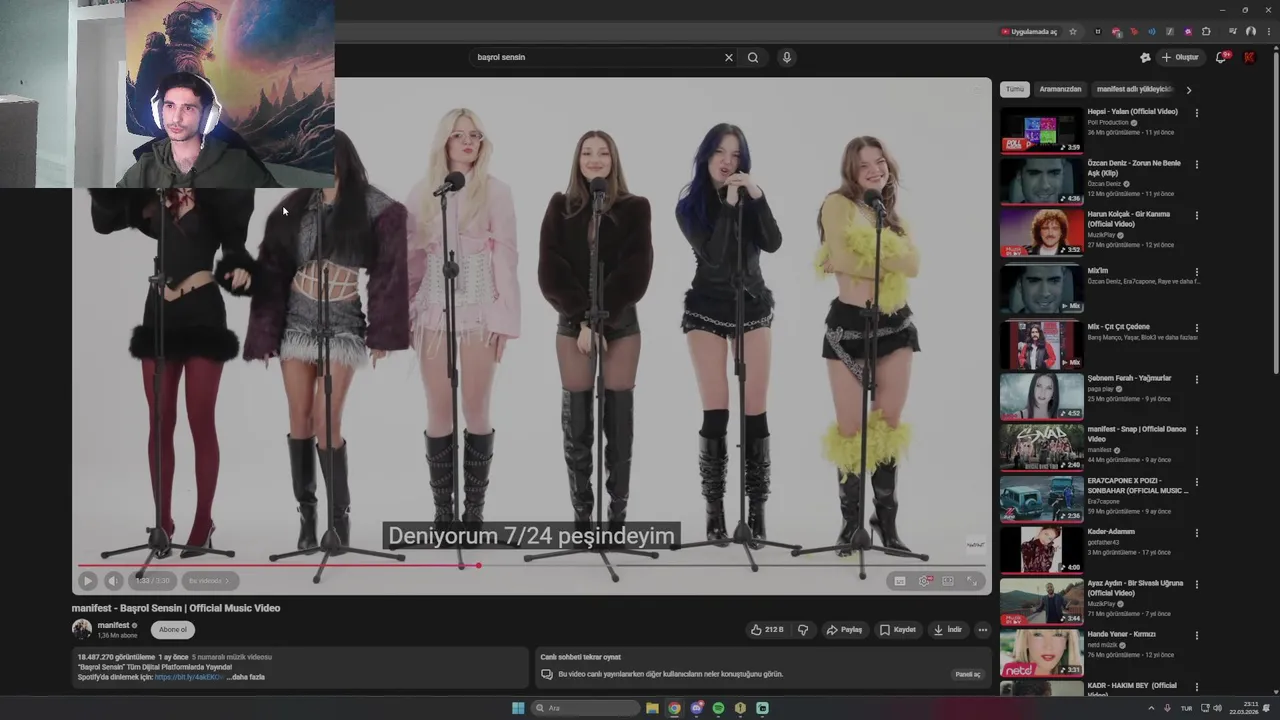Open 'Harun Kolçak - Gir Kanıma' thumbnail

tap(1041, 232)
